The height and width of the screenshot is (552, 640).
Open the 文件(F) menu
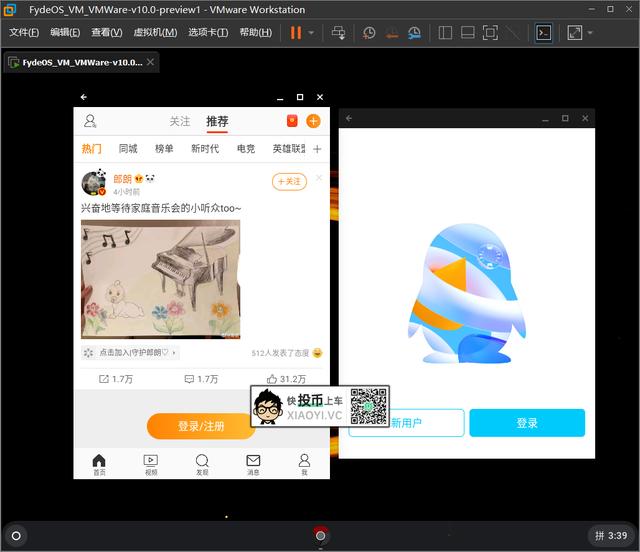tap(24, 32)
